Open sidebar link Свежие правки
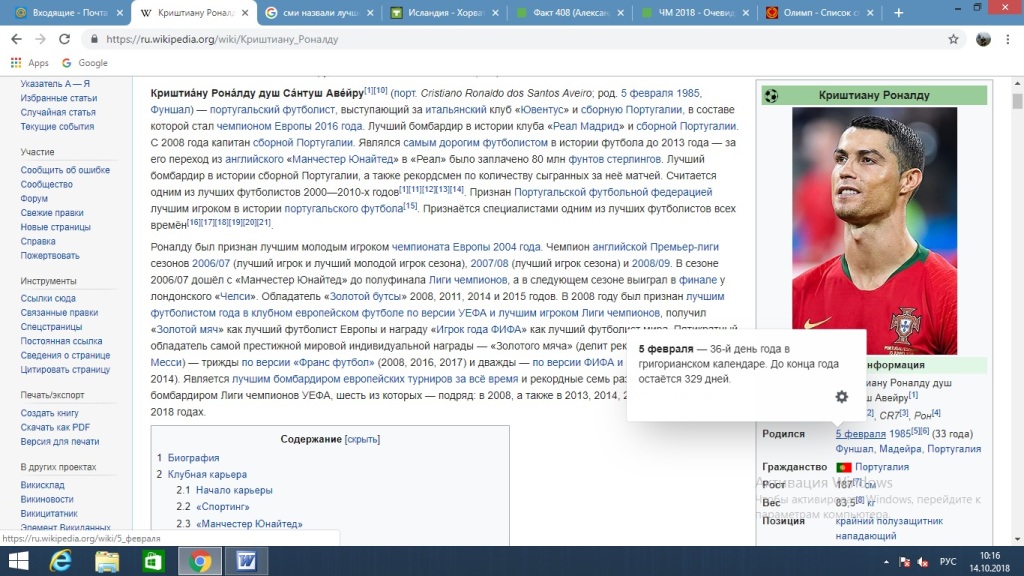The height and width of the screenshot is (576, 1024). [x=52, y=213]
